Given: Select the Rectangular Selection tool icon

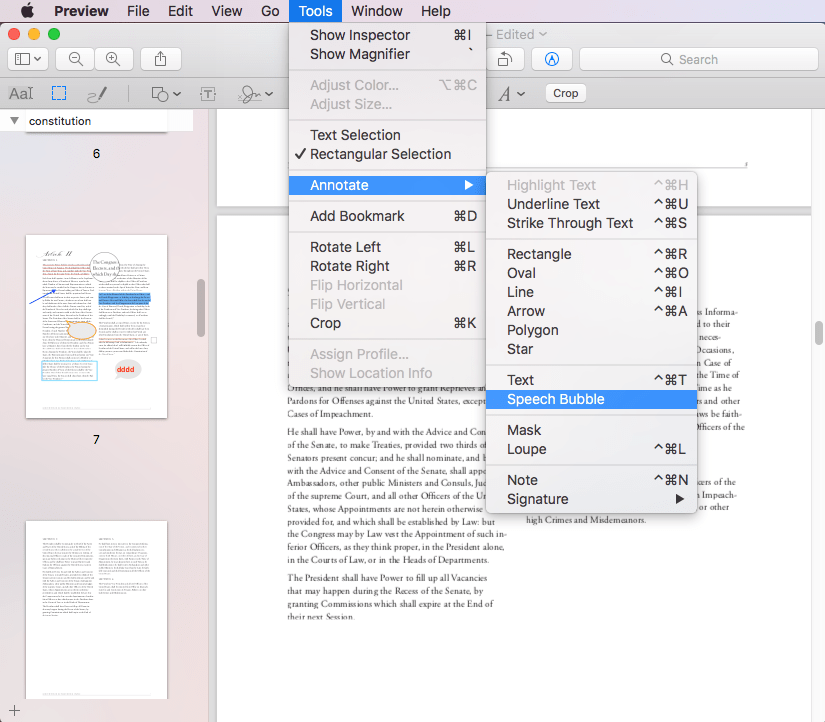Looking at the screenshot, I should point(60,93).
